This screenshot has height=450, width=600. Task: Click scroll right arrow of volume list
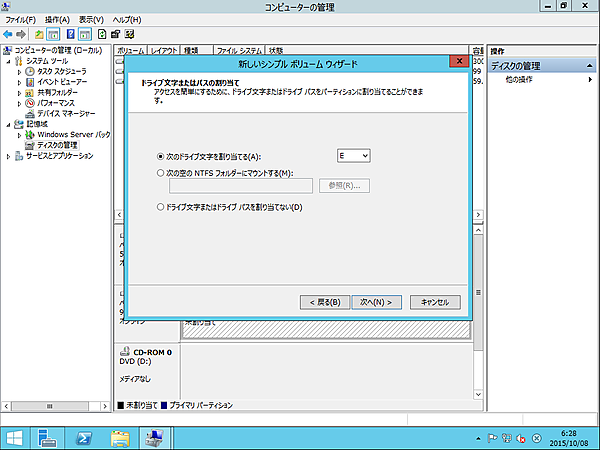(478, 215)
